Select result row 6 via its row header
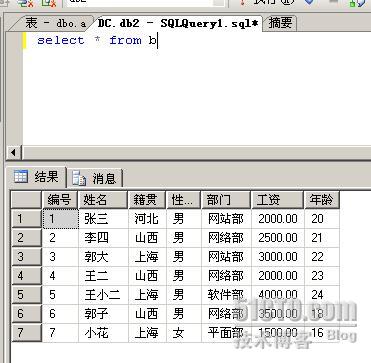Screen dimensions: 371x363 click(26, 314)
